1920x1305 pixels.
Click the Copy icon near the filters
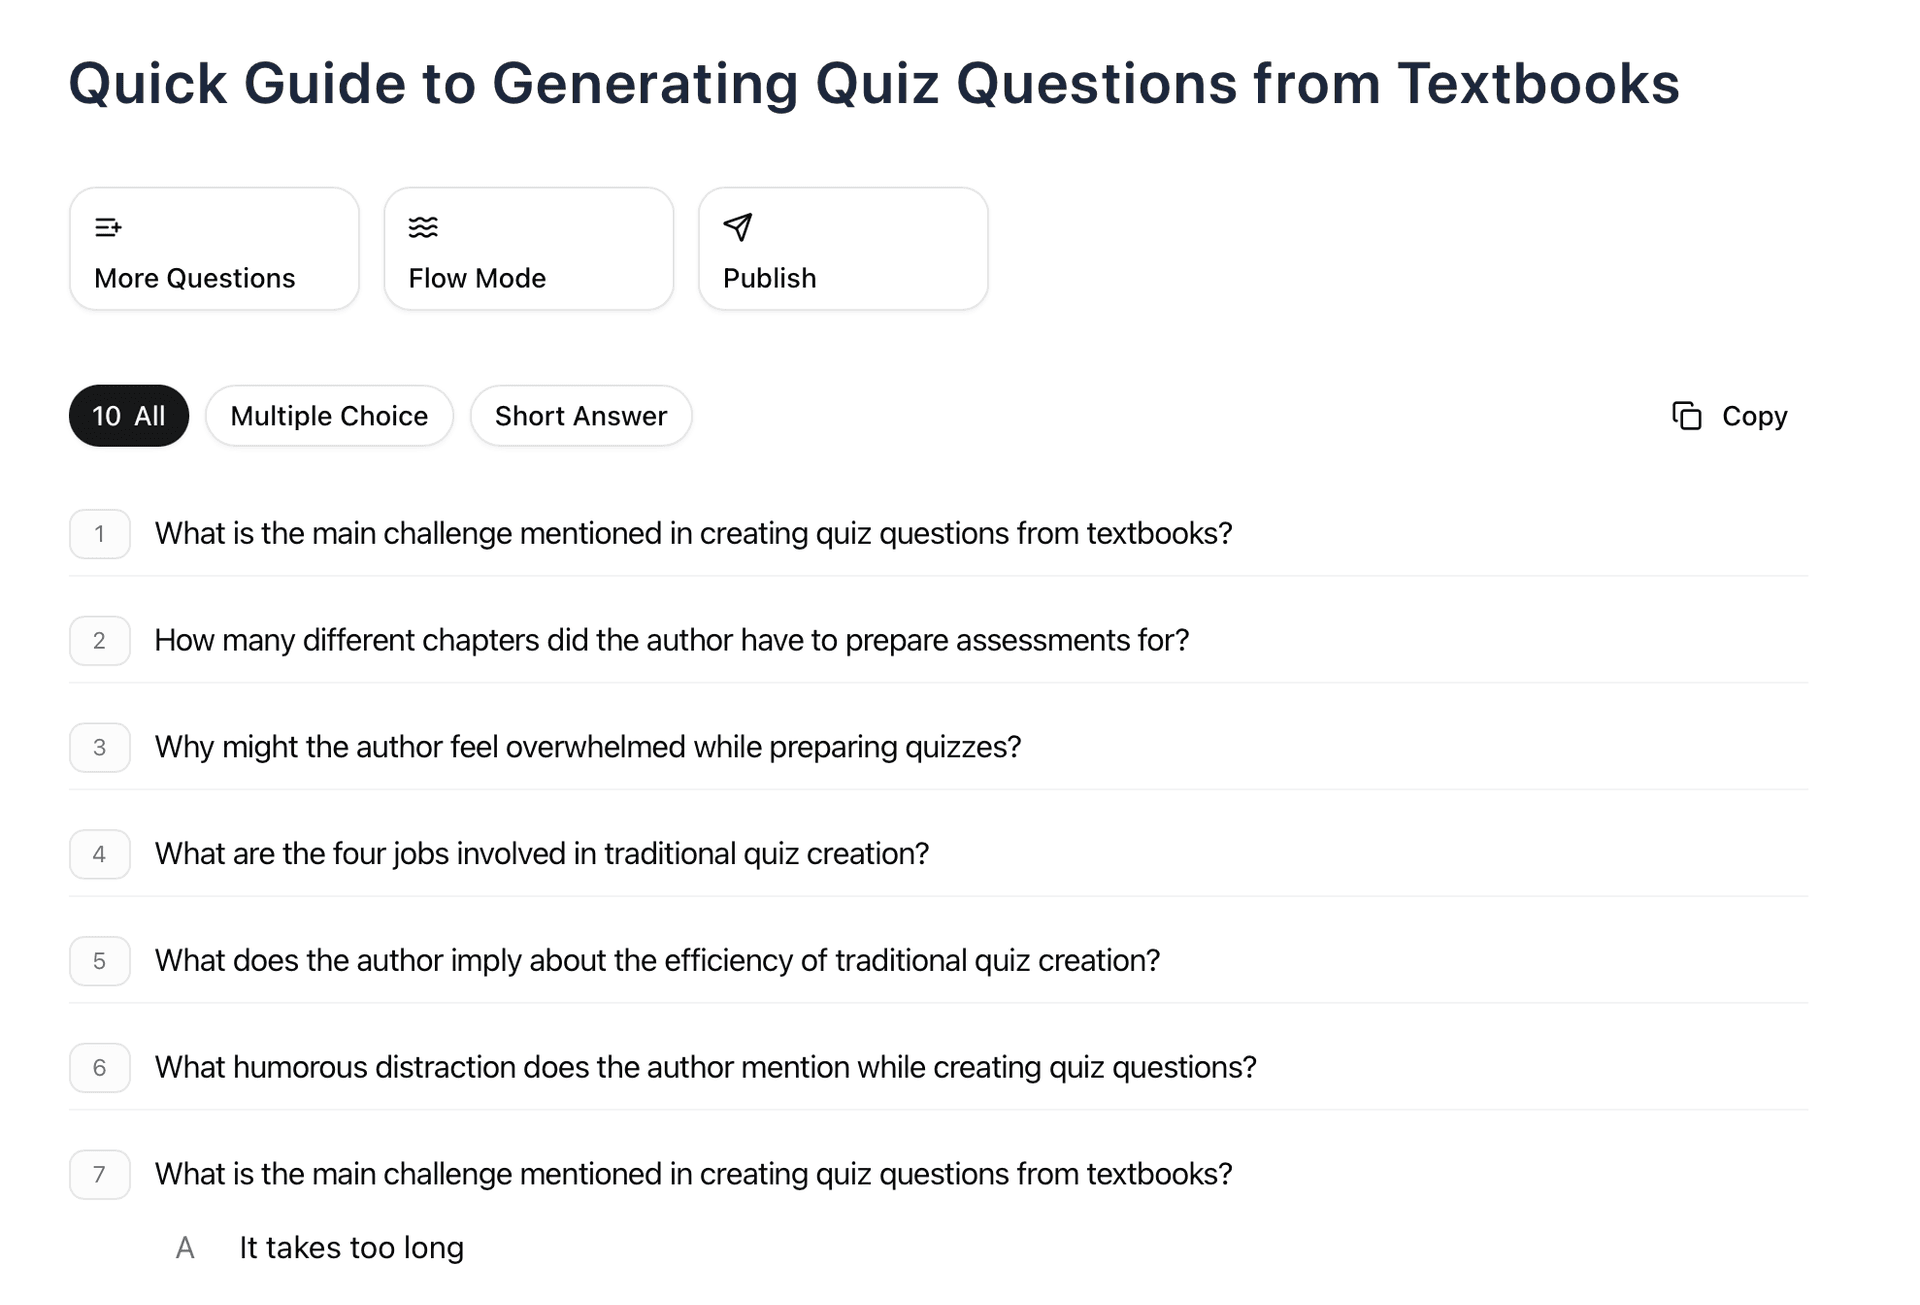pos(1688,415)
